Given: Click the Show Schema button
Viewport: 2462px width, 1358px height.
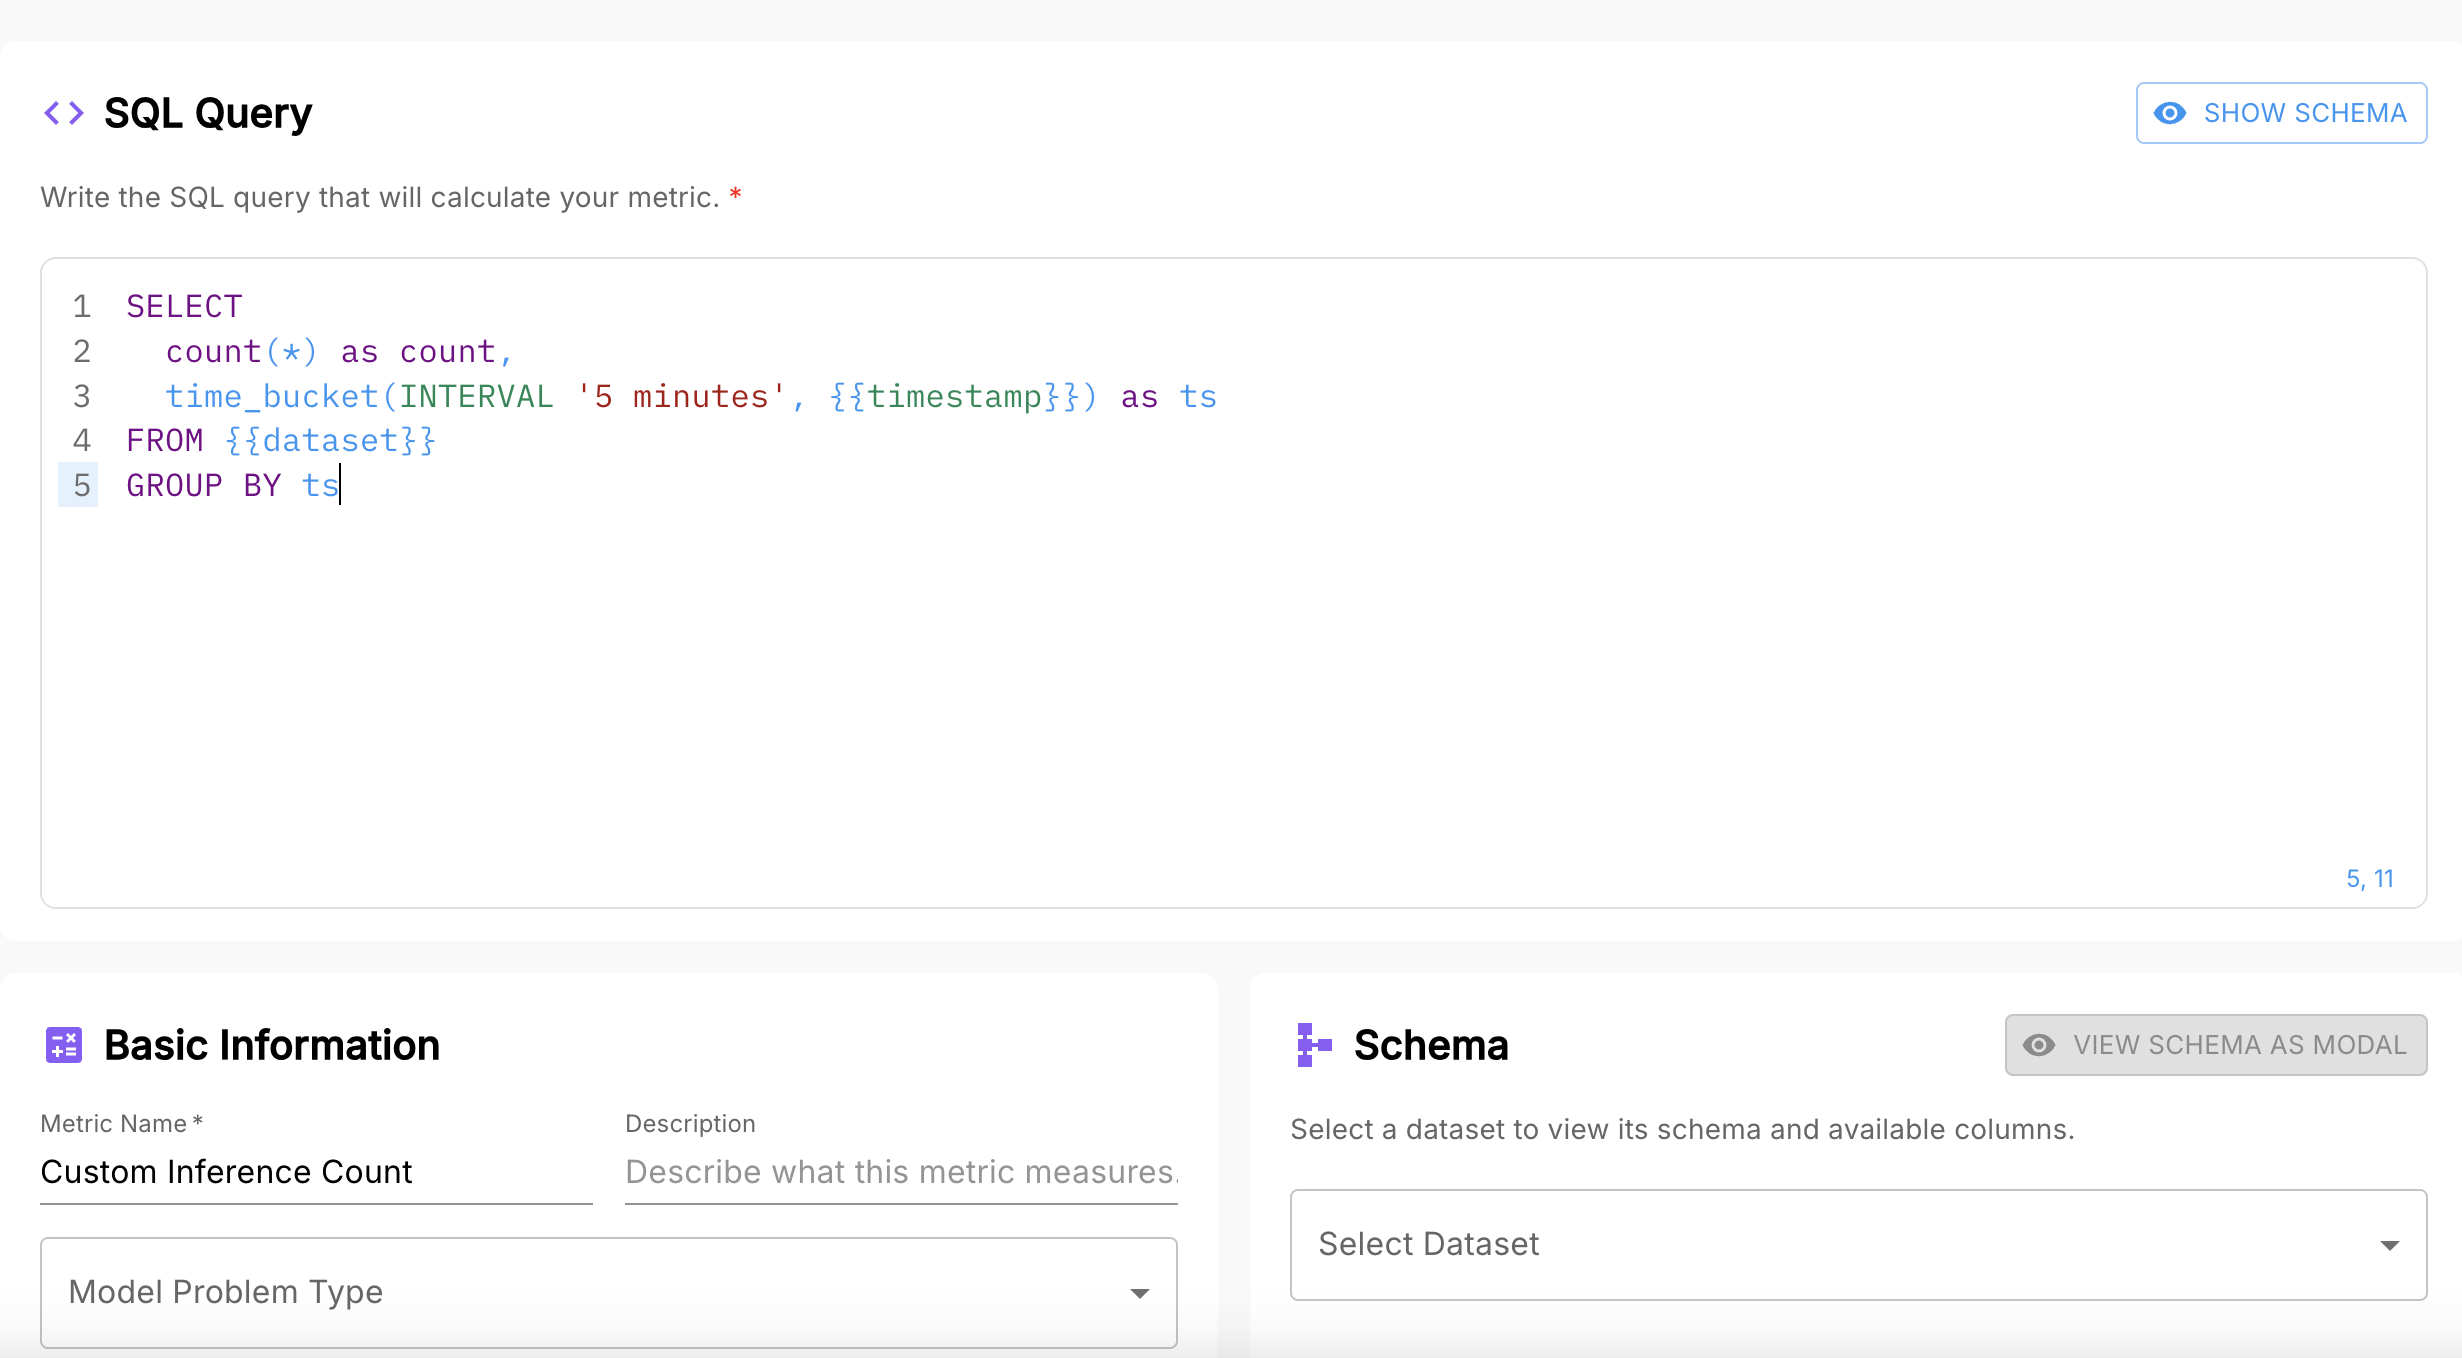Looking at the screenshot, I should click(2281, 113).
